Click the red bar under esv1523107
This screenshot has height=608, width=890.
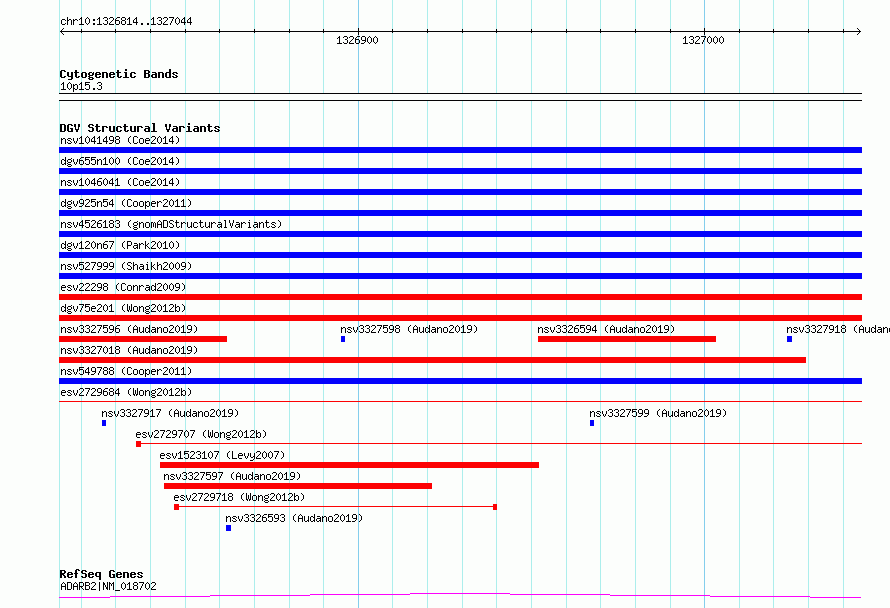(x=349, y=465)
